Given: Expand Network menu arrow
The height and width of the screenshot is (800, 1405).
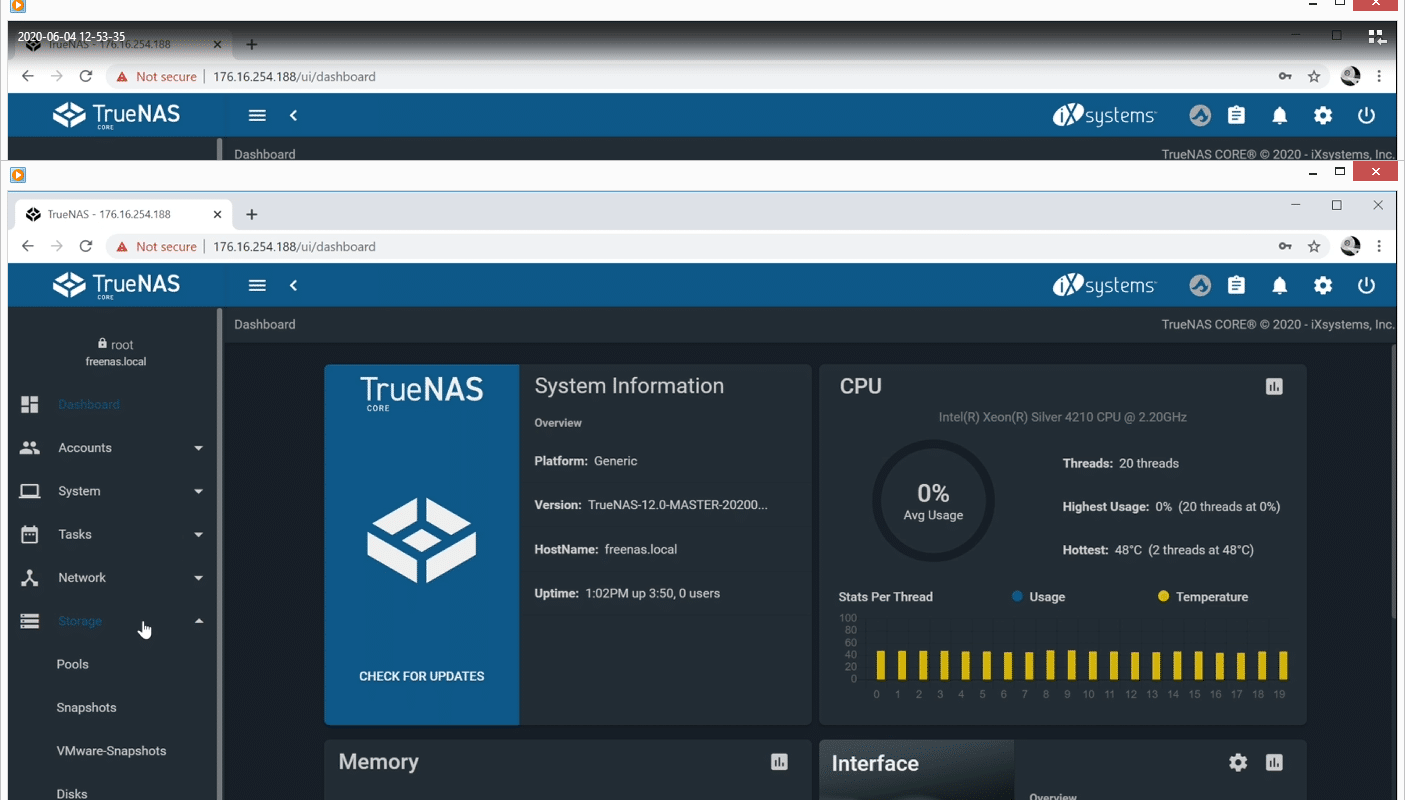Looking at the screenshot, I should coord(199,578).
